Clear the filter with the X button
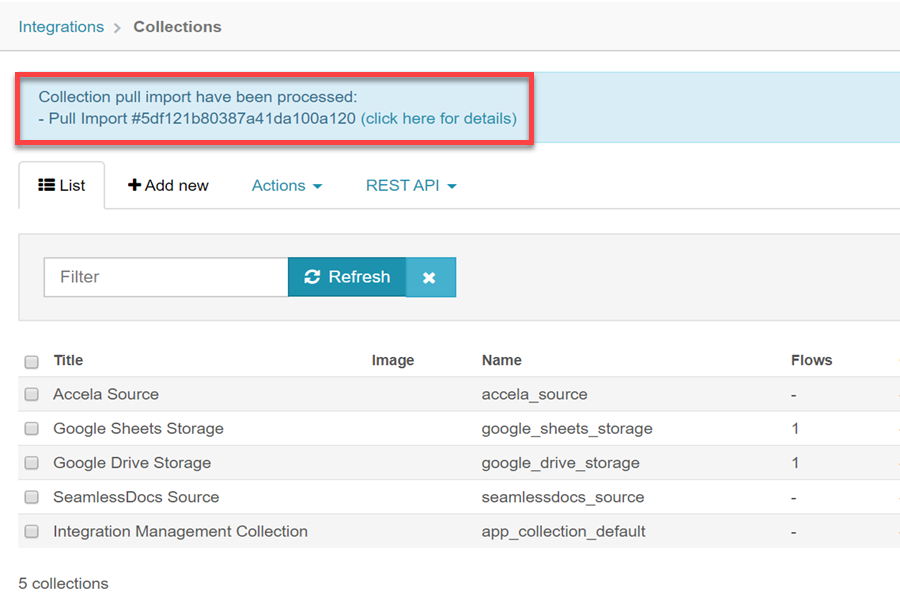 (x=430, y=277)
